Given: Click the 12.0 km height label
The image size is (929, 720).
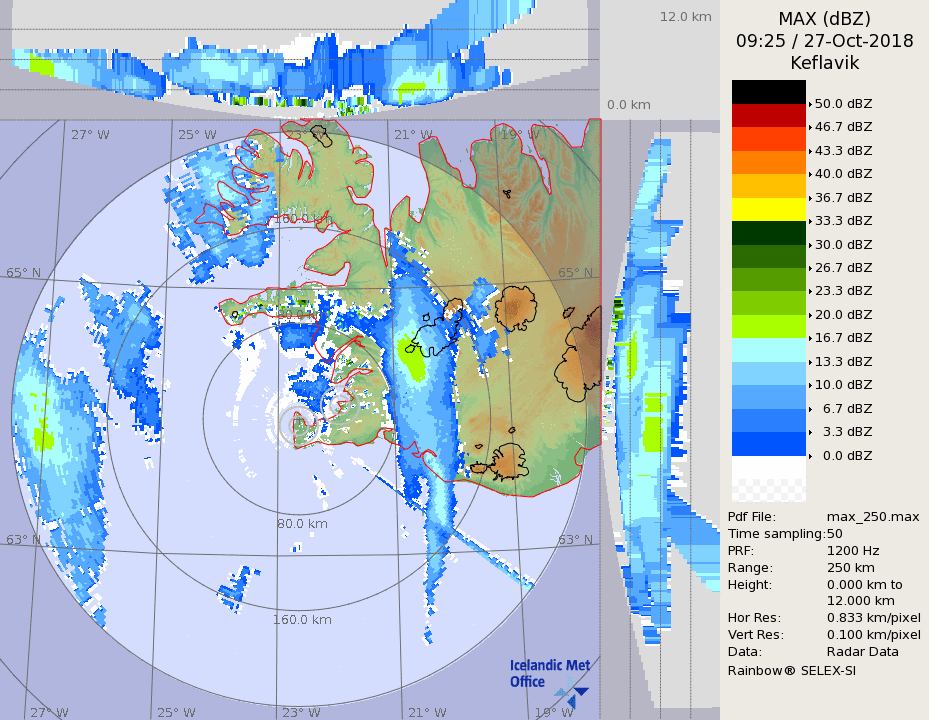Looking at the screenshot, I should point(685,17).
